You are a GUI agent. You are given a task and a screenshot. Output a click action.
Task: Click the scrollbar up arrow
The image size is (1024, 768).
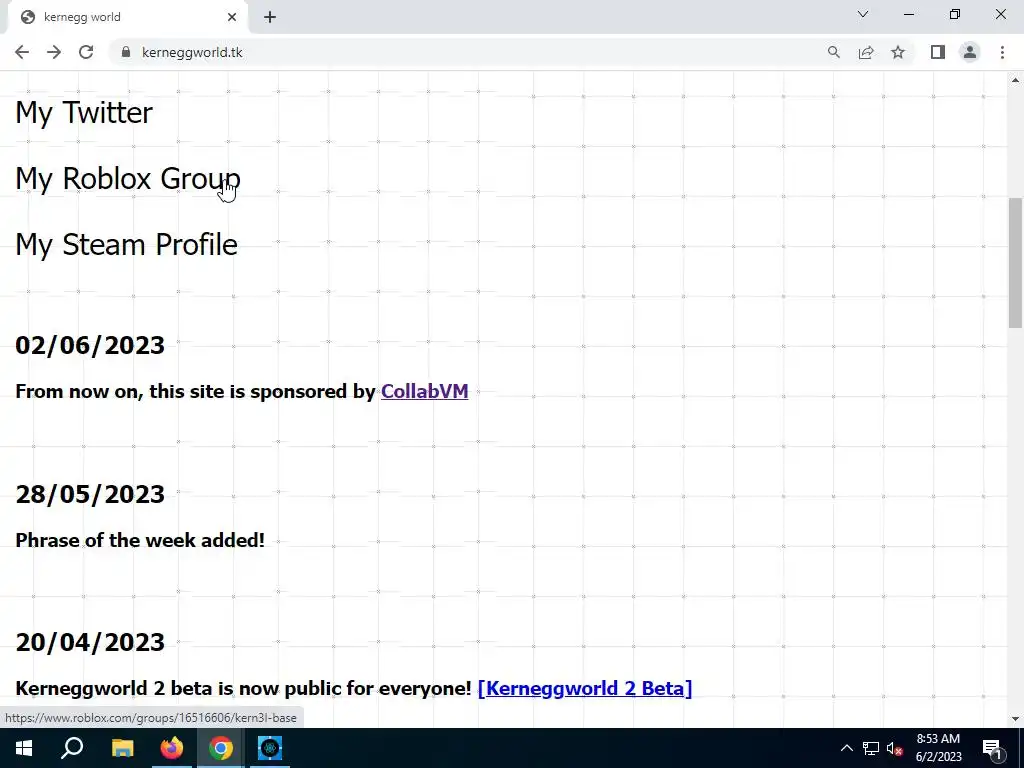click(x=1015, y=80)
